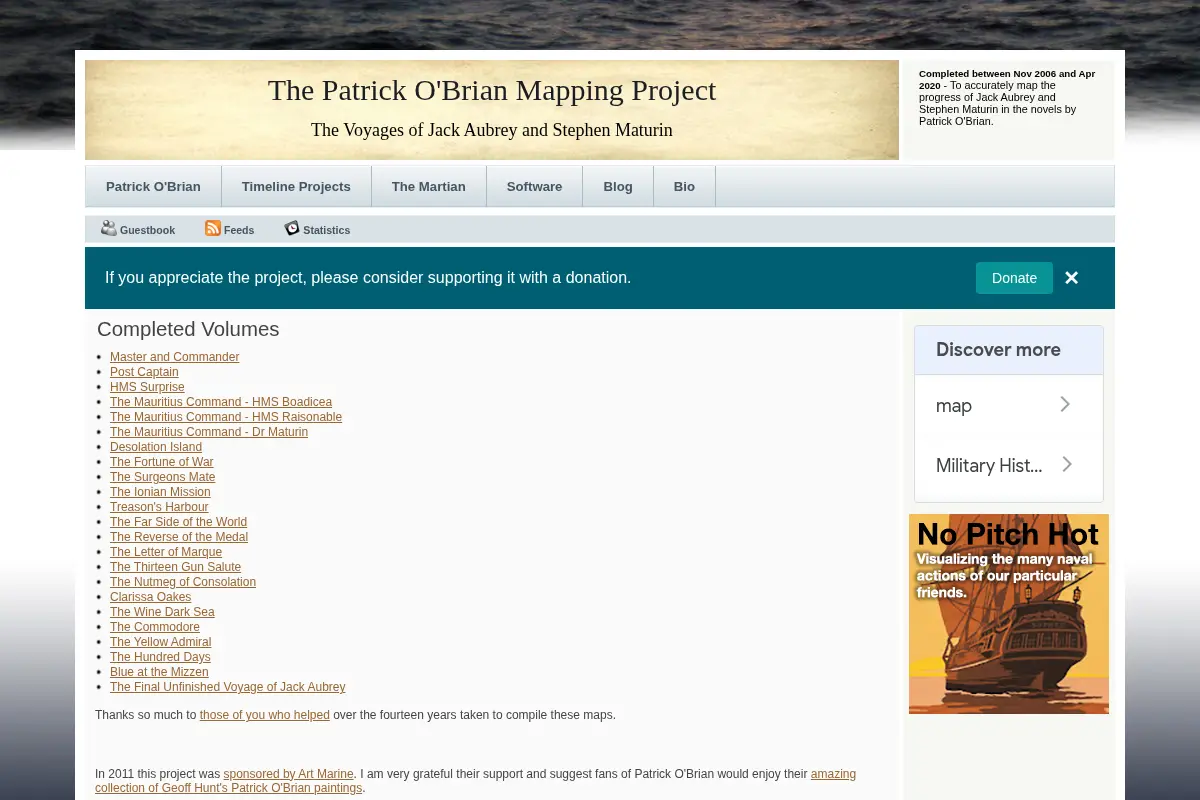The height and width of the screenshot is (800, 1200).
Task: Open the Treason's Harbour link
Action: click(159, 507)
